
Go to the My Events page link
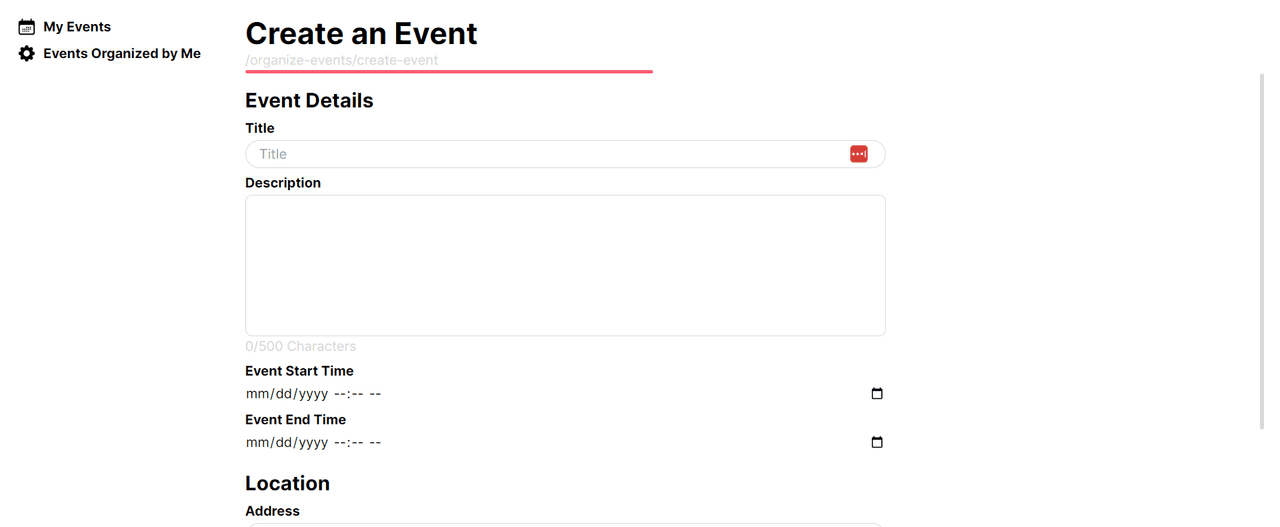pyautogui.click(x=77, y=27)
